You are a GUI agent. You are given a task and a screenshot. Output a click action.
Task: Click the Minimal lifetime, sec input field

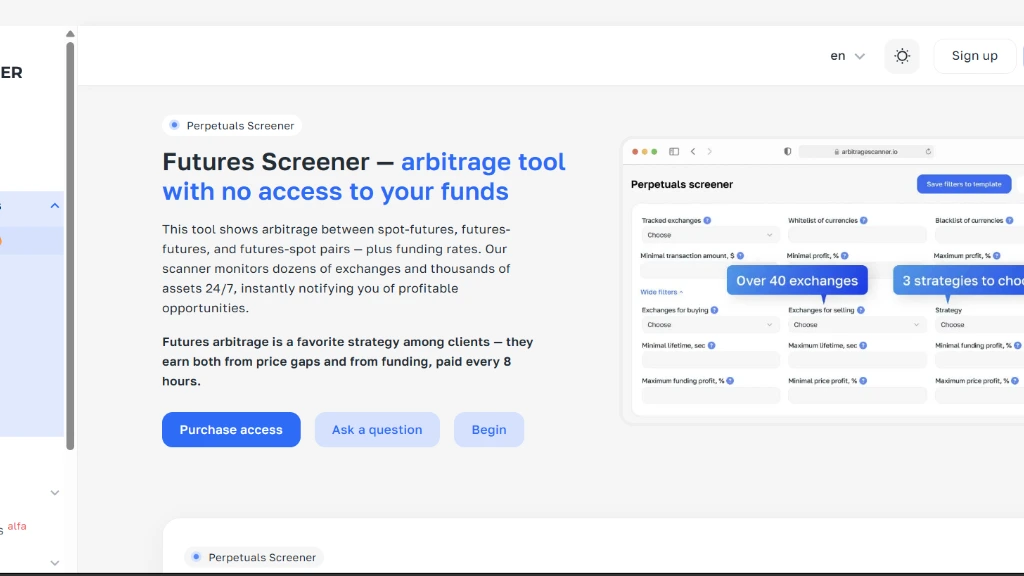[x=711, y=360]
